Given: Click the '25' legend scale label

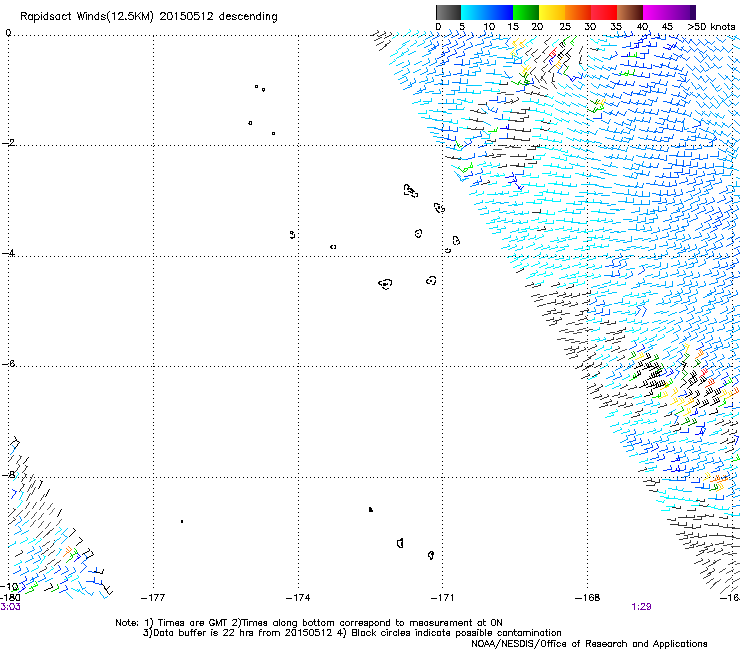Looking at the screenshot, I should point(565,27).
